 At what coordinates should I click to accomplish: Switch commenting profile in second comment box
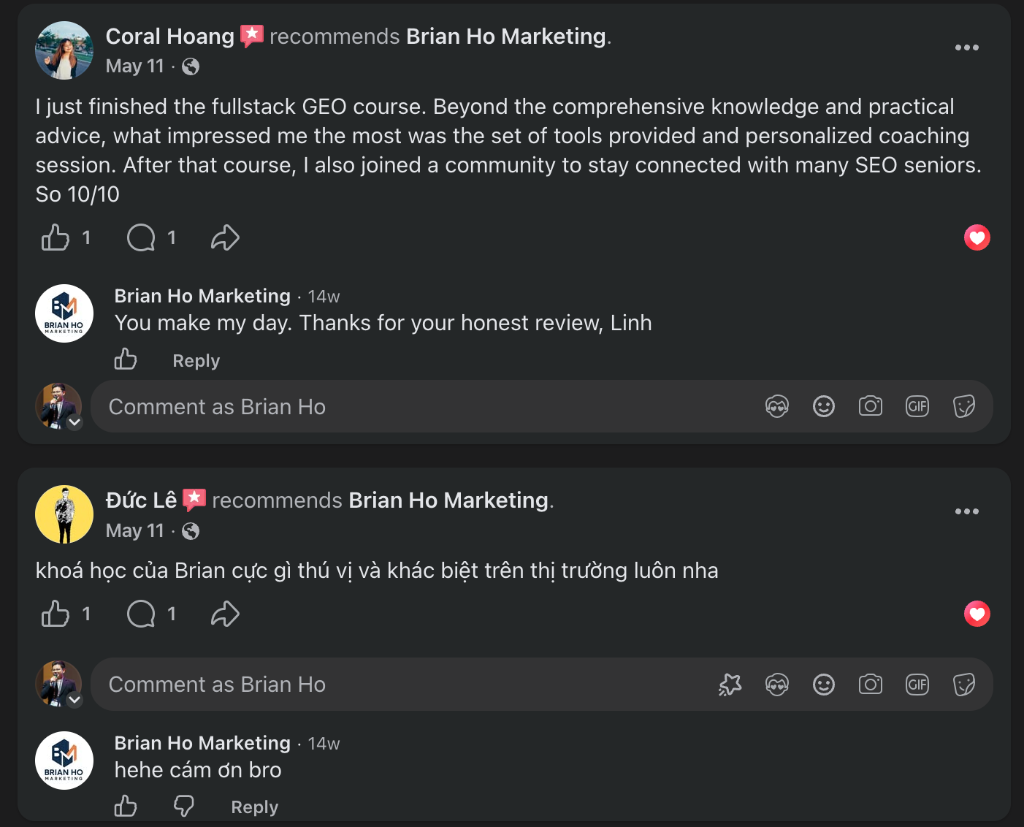[x=74, y=700]
